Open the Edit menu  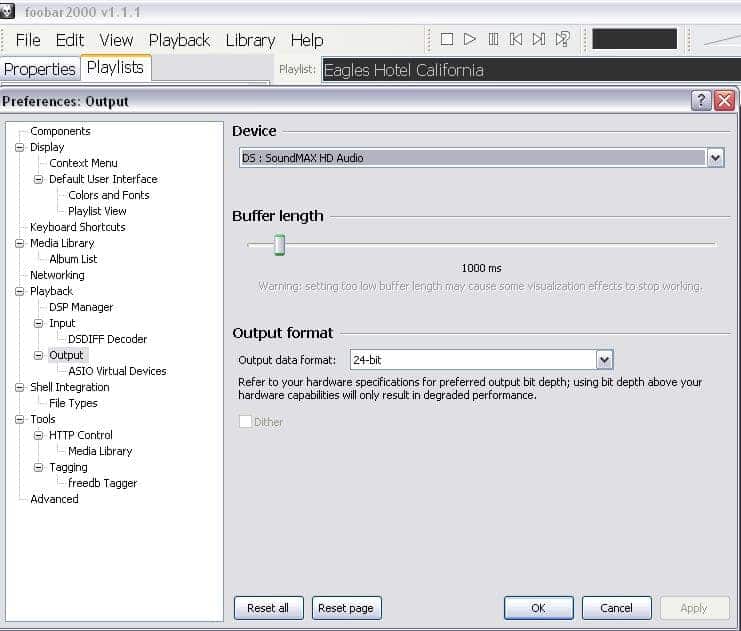click(x=69, y=40)
